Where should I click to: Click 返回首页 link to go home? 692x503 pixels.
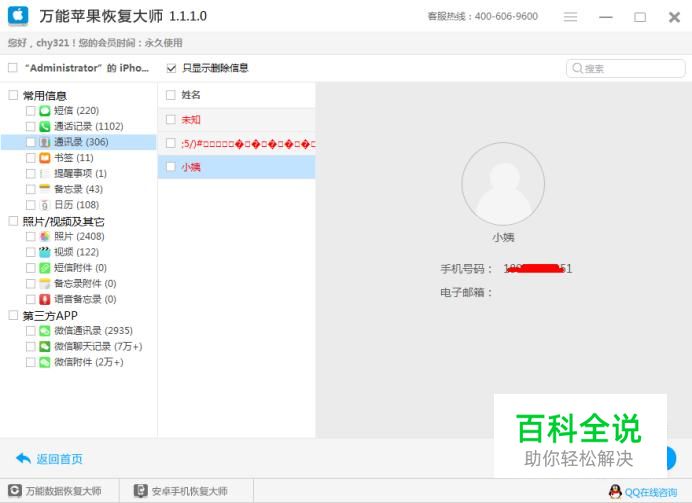[60, 459]
